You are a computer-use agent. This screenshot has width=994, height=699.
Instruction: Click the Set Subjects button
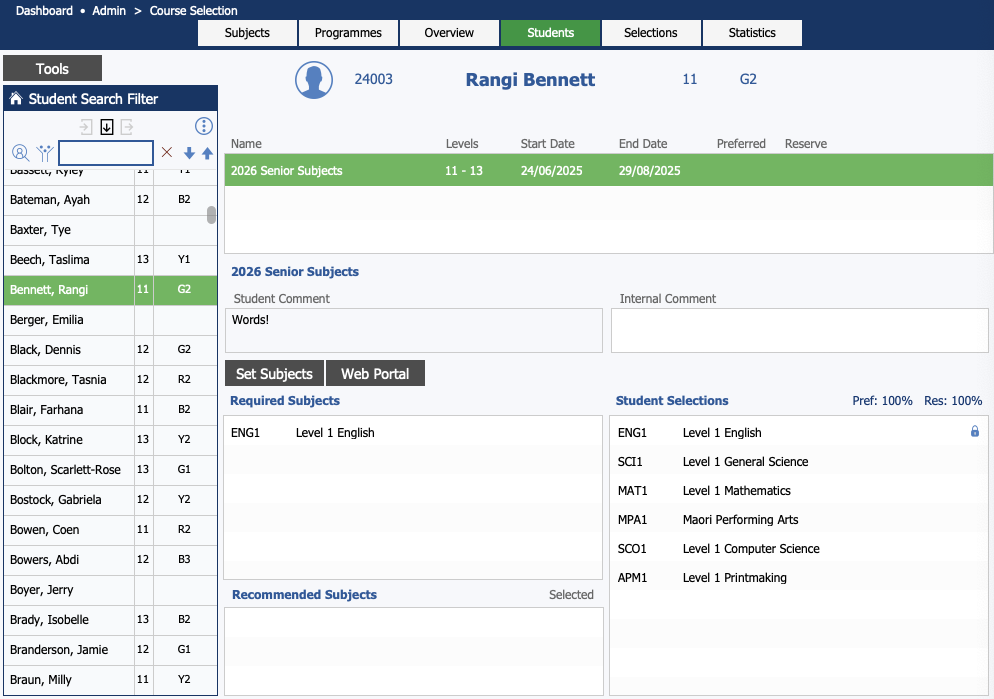pyautogui.click(x=274, y=374)
